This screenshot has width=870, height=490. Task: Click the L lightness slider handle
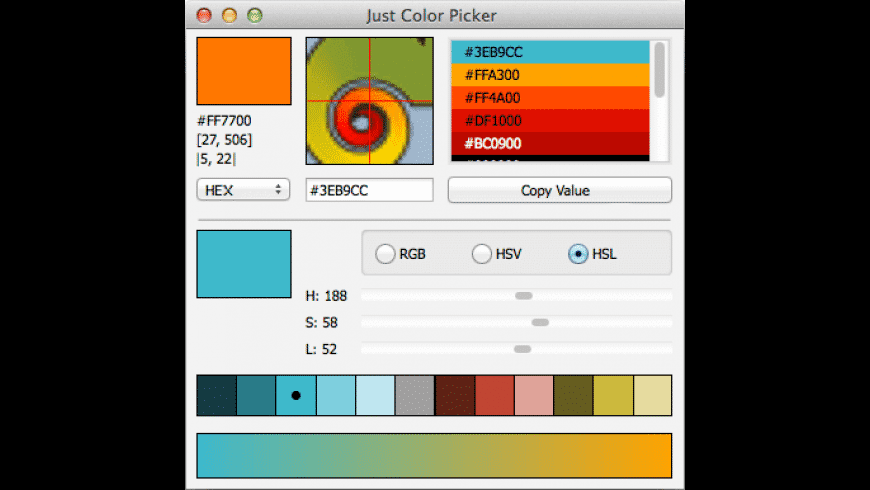[523, 349]
